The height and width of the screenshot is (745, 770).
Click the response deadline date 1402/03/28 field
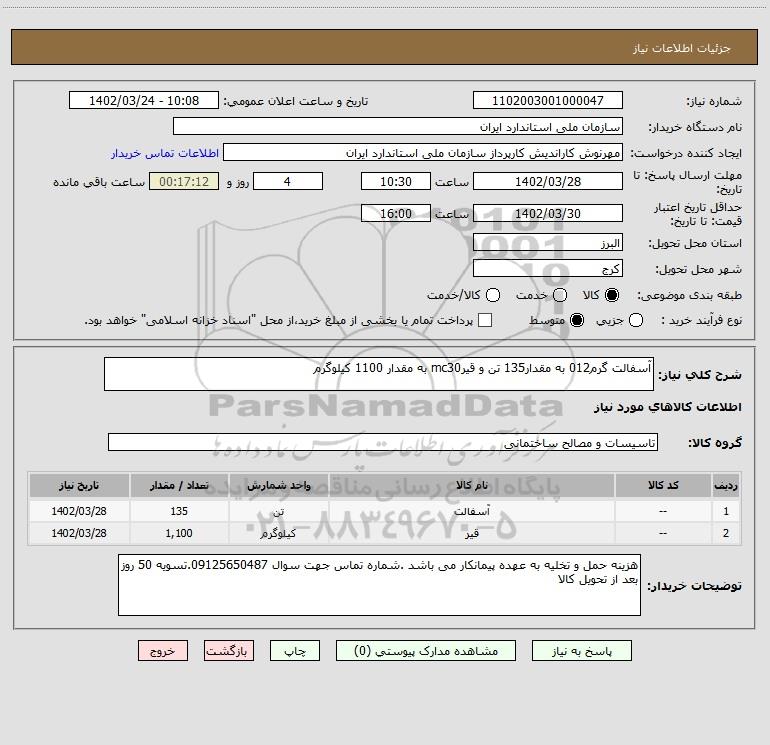(x=548, y=181)
